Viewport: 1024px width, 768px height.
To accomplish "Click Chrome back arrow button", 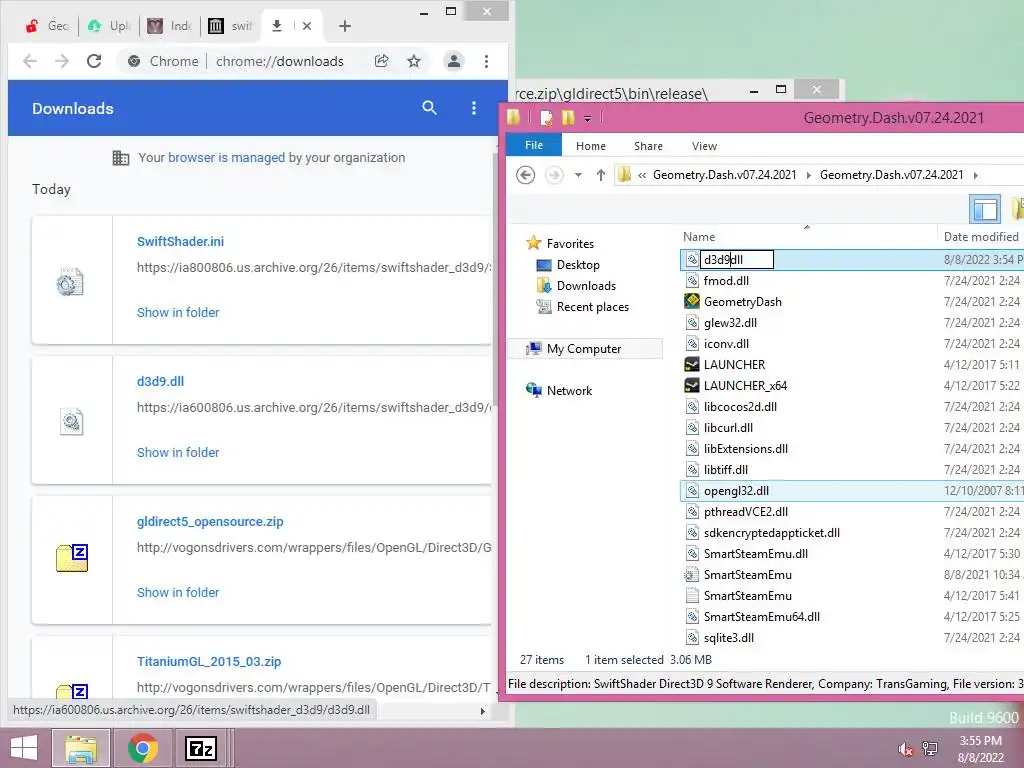I will tap(29, 61).
